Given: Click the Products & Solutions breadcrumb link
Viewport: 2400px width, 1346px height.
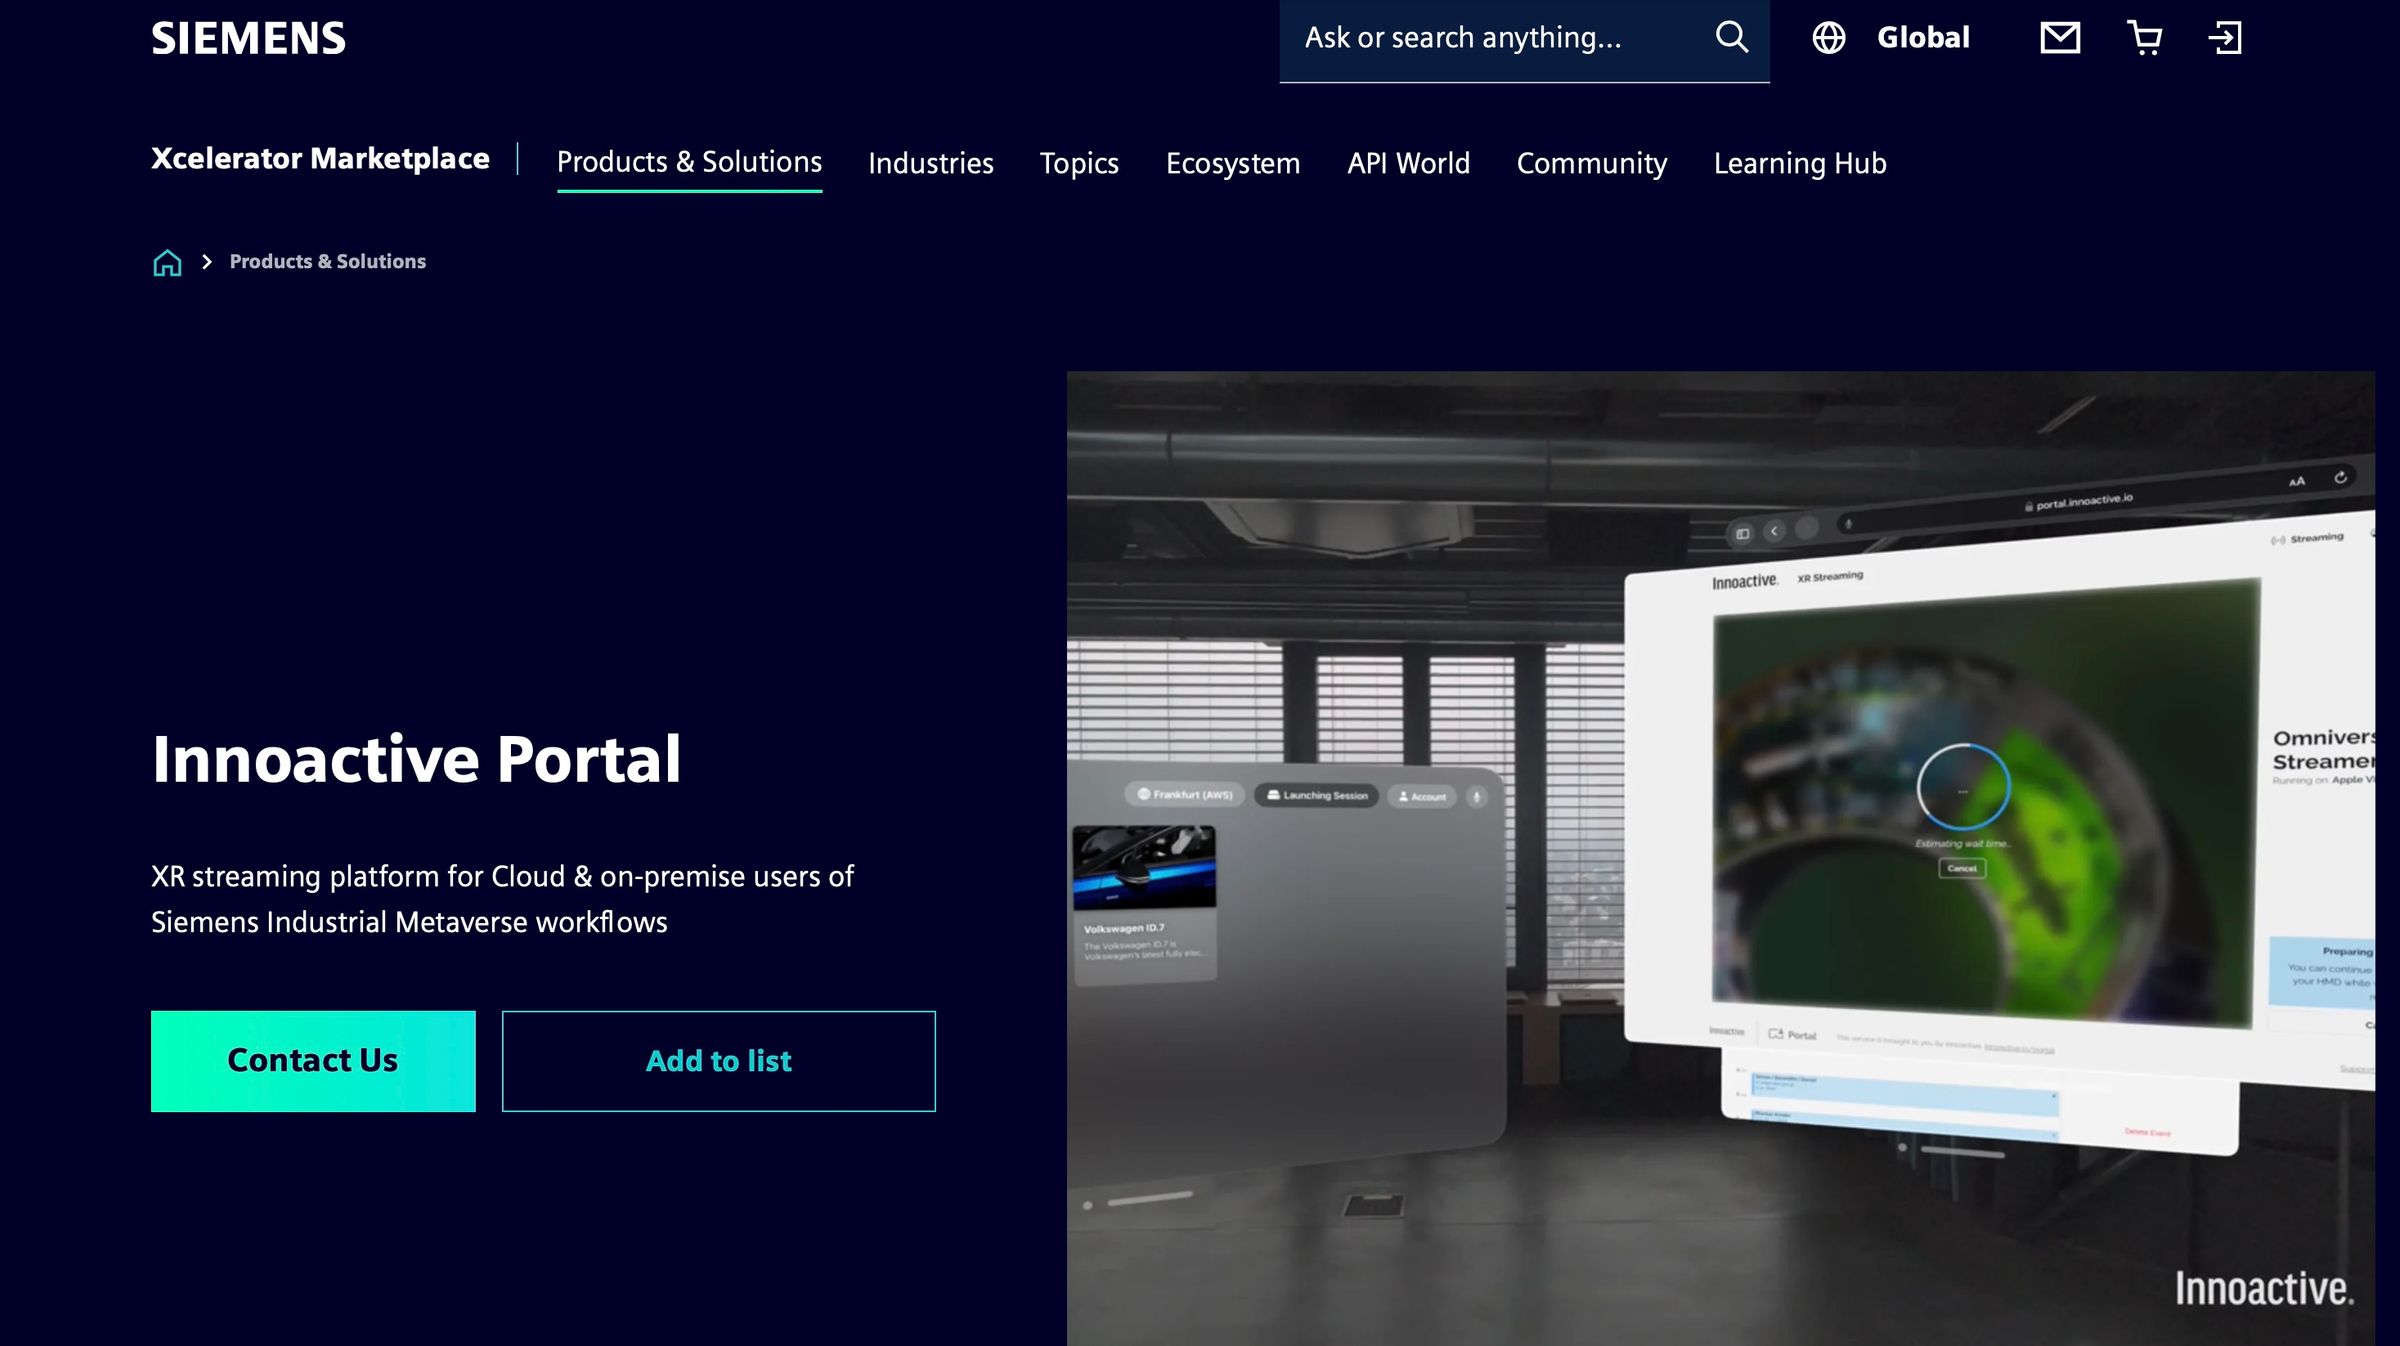Looking at the screenshot, I should pyautogui.click(x=327, y=261).
